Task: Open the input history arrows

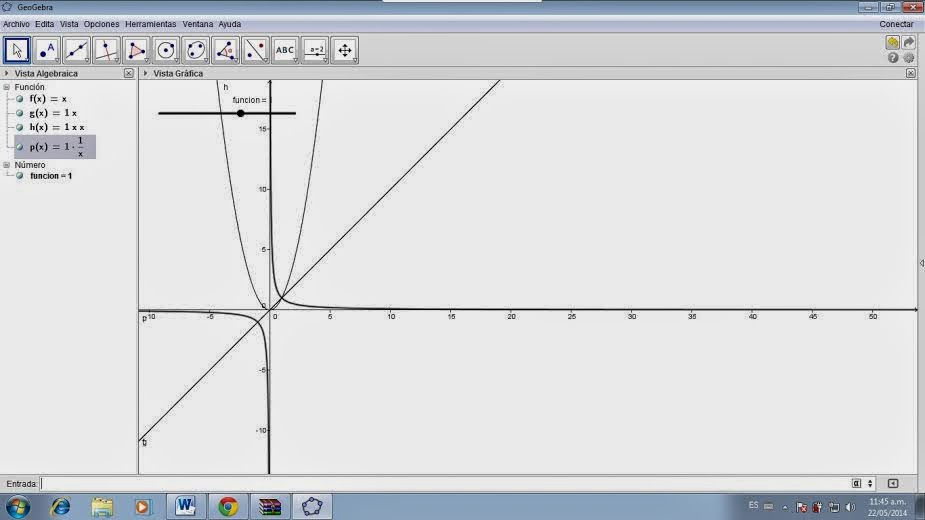Action: click(x=870, y=483)
